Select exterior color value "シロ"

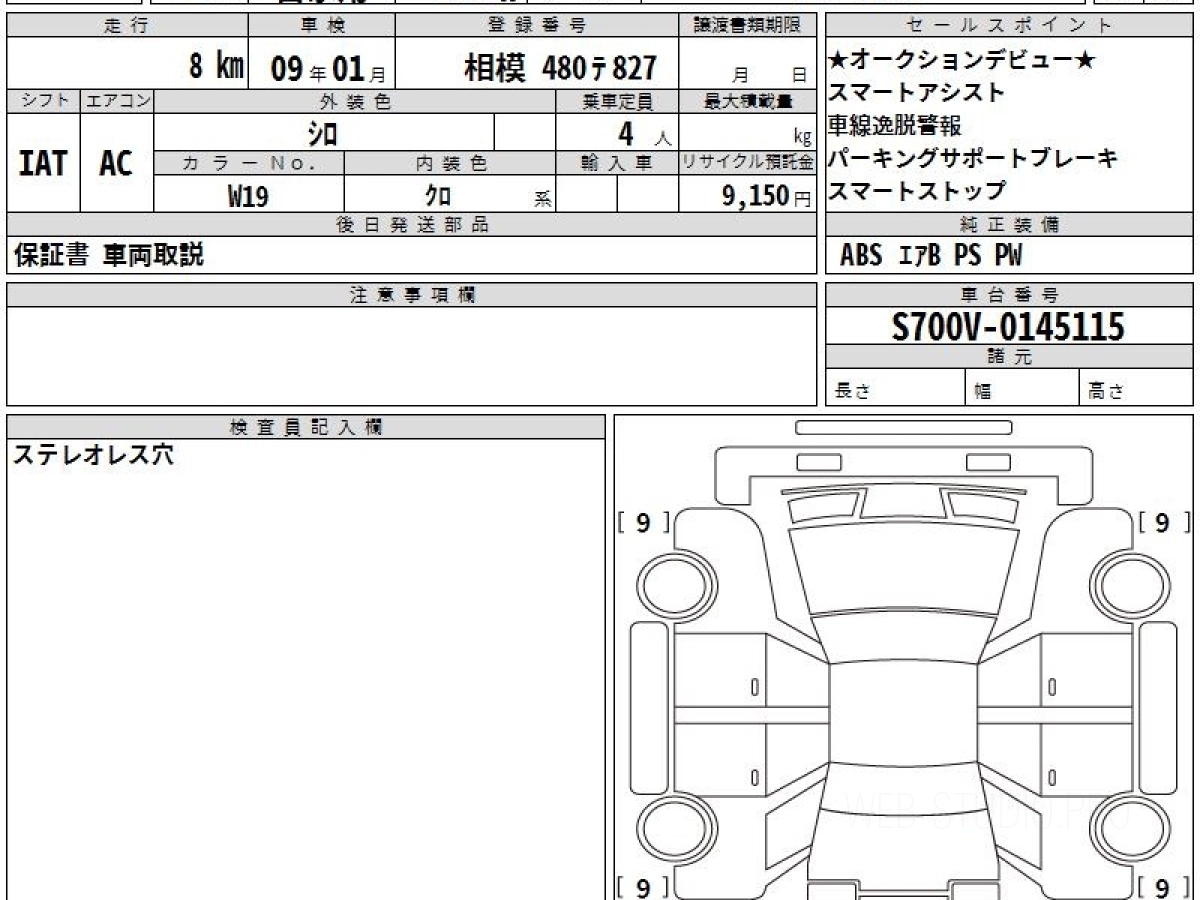click(322, 133)
